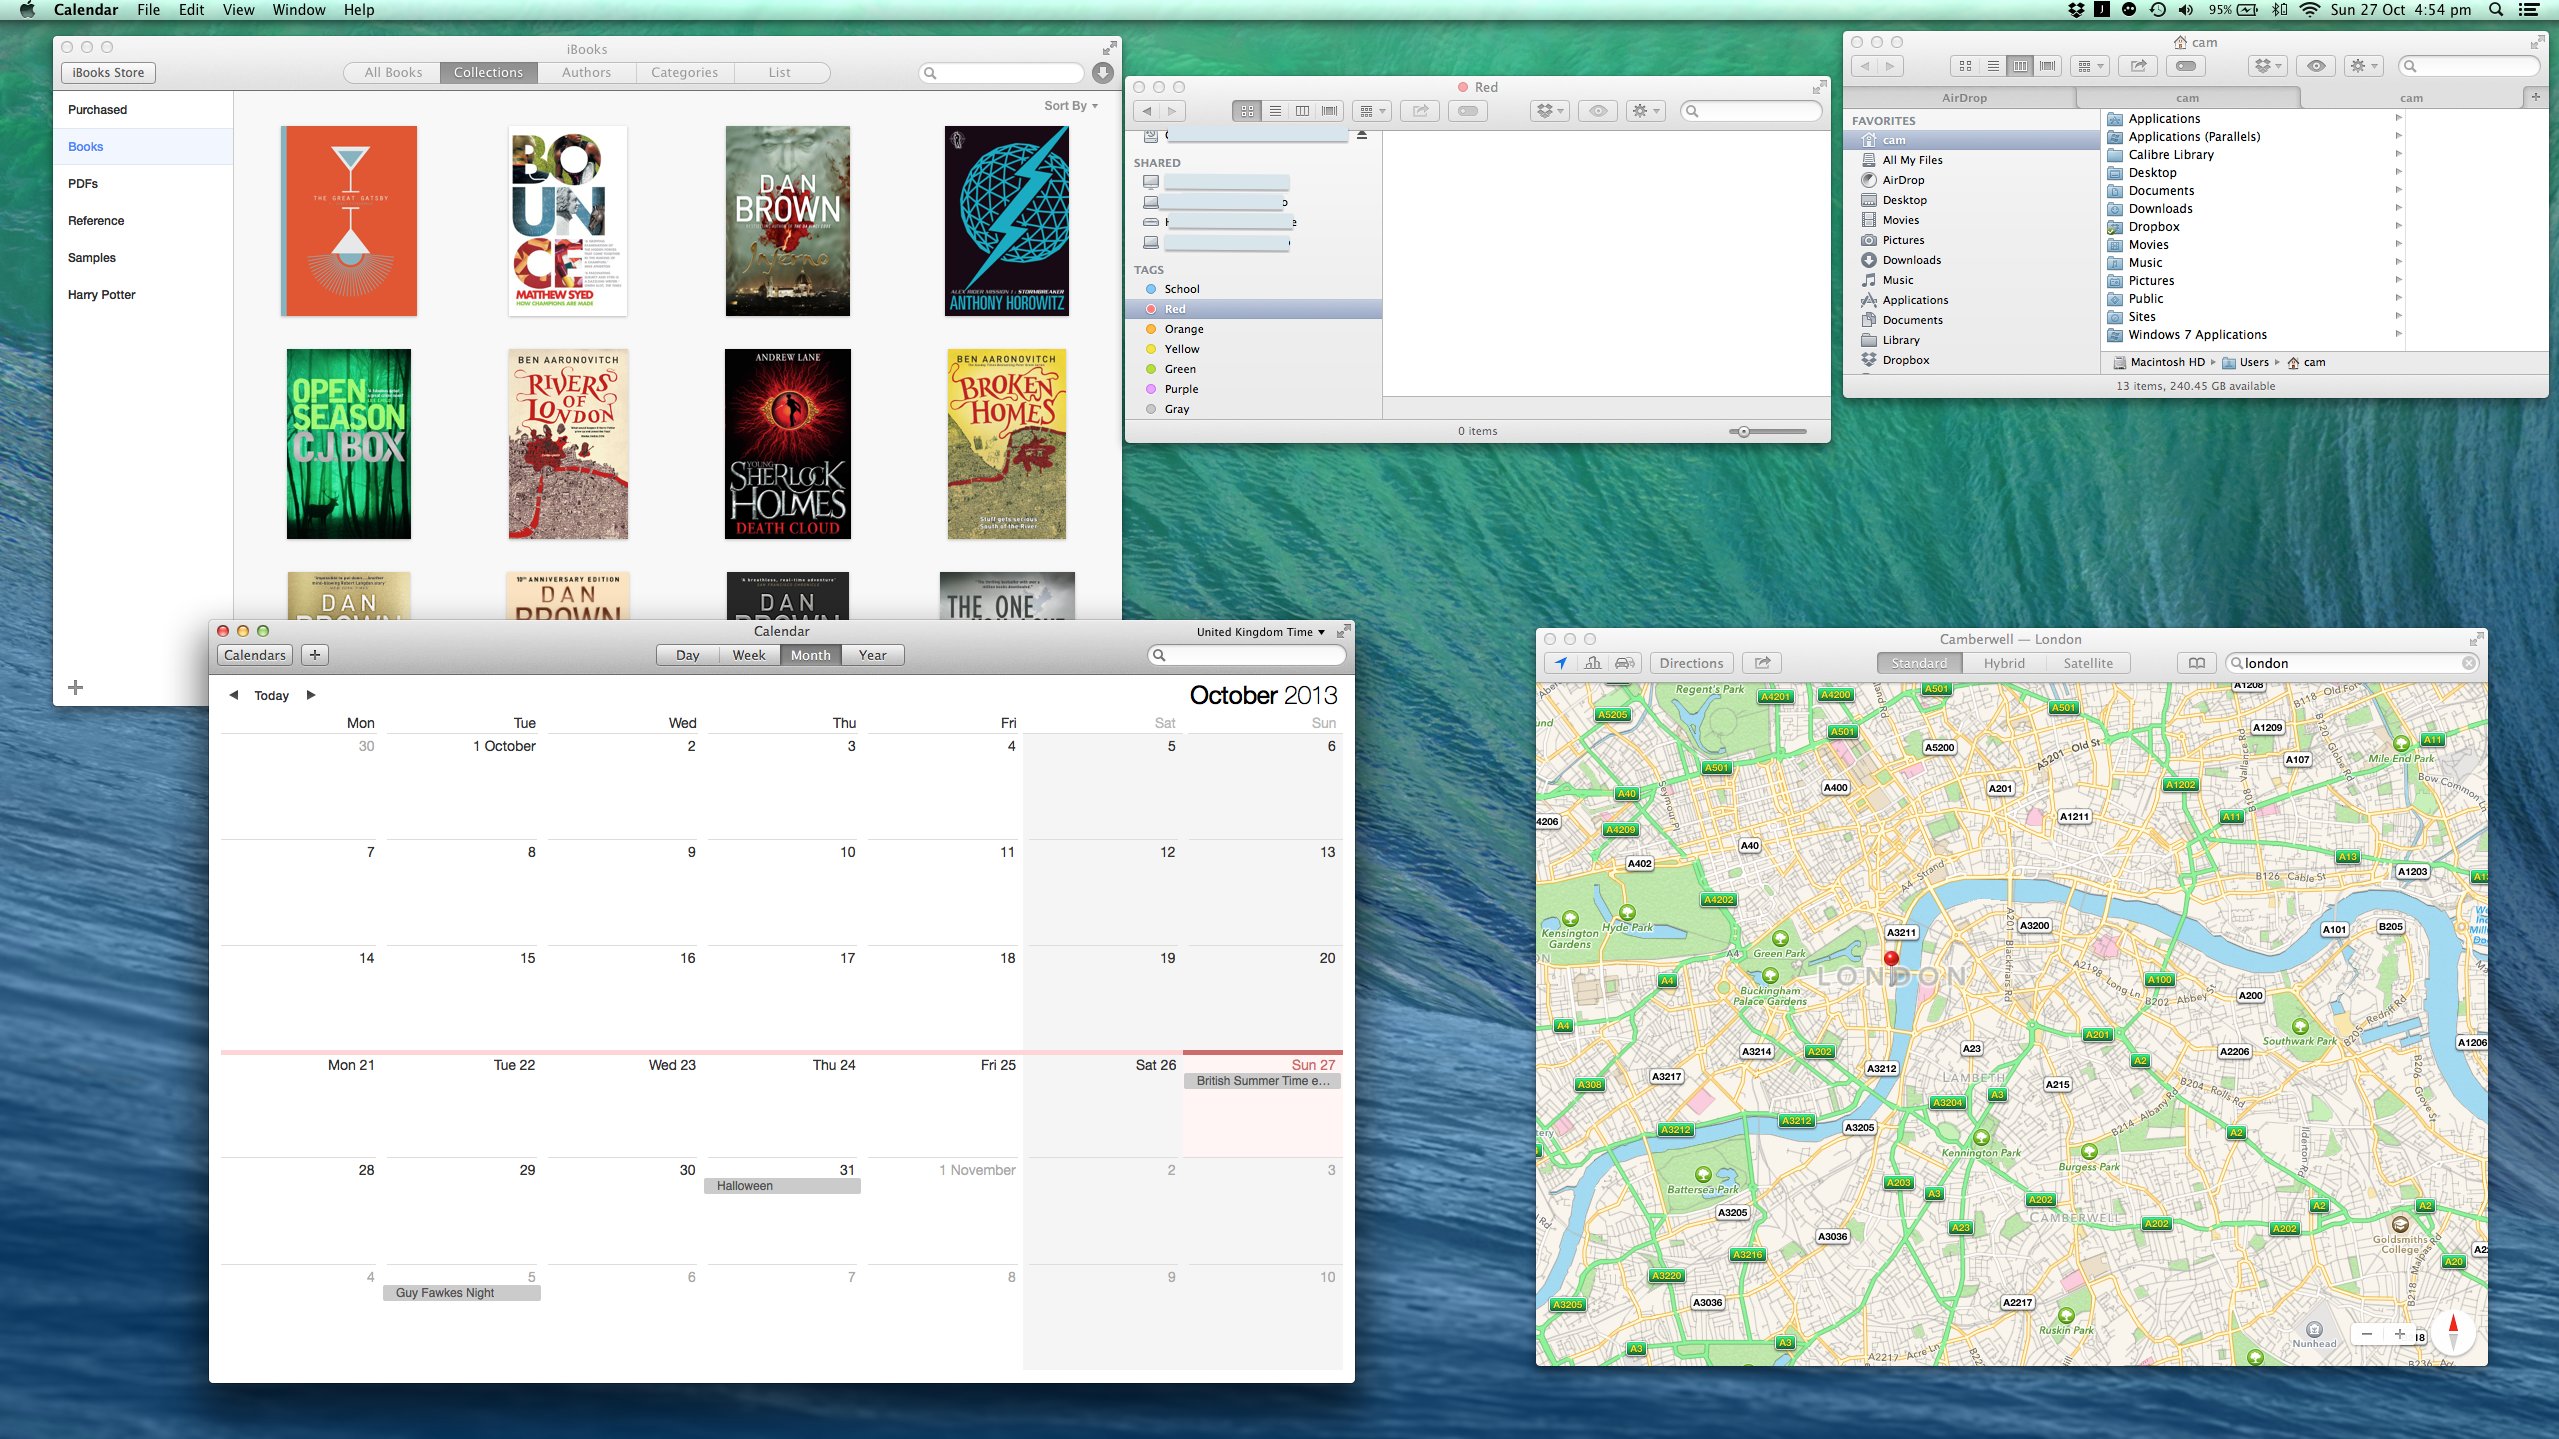This screenshot has height=1439, width=2559.
Task: Select Orange tag in Red Finder sidebar
Action: pos(1253,329)
